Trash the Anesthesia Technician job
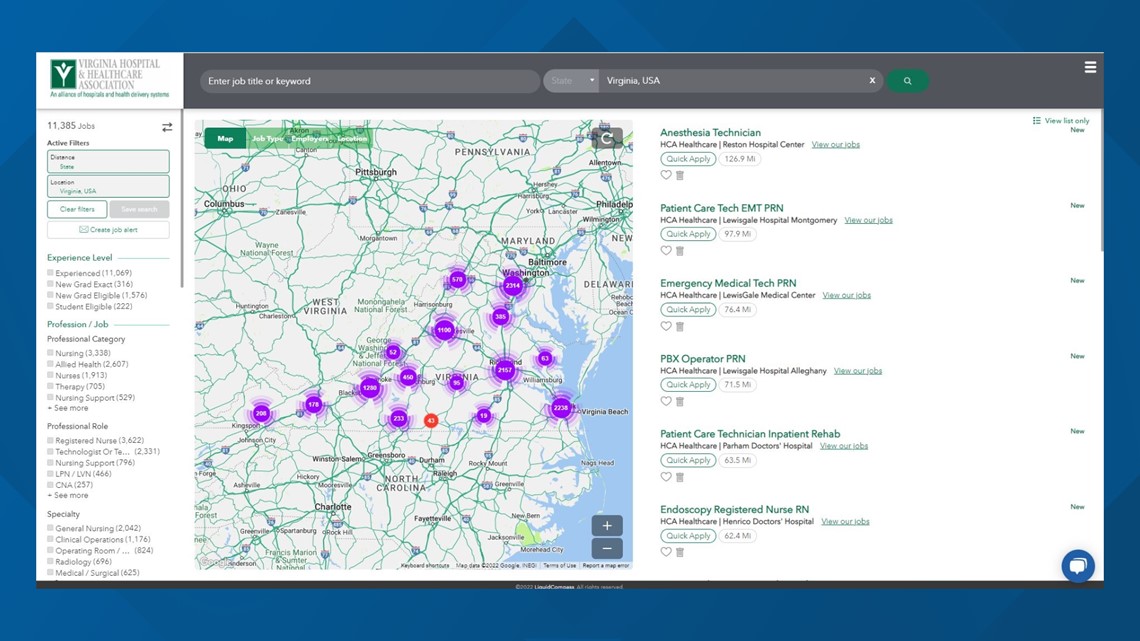The height and width of the screenshot is (641, 1140). 680,175
